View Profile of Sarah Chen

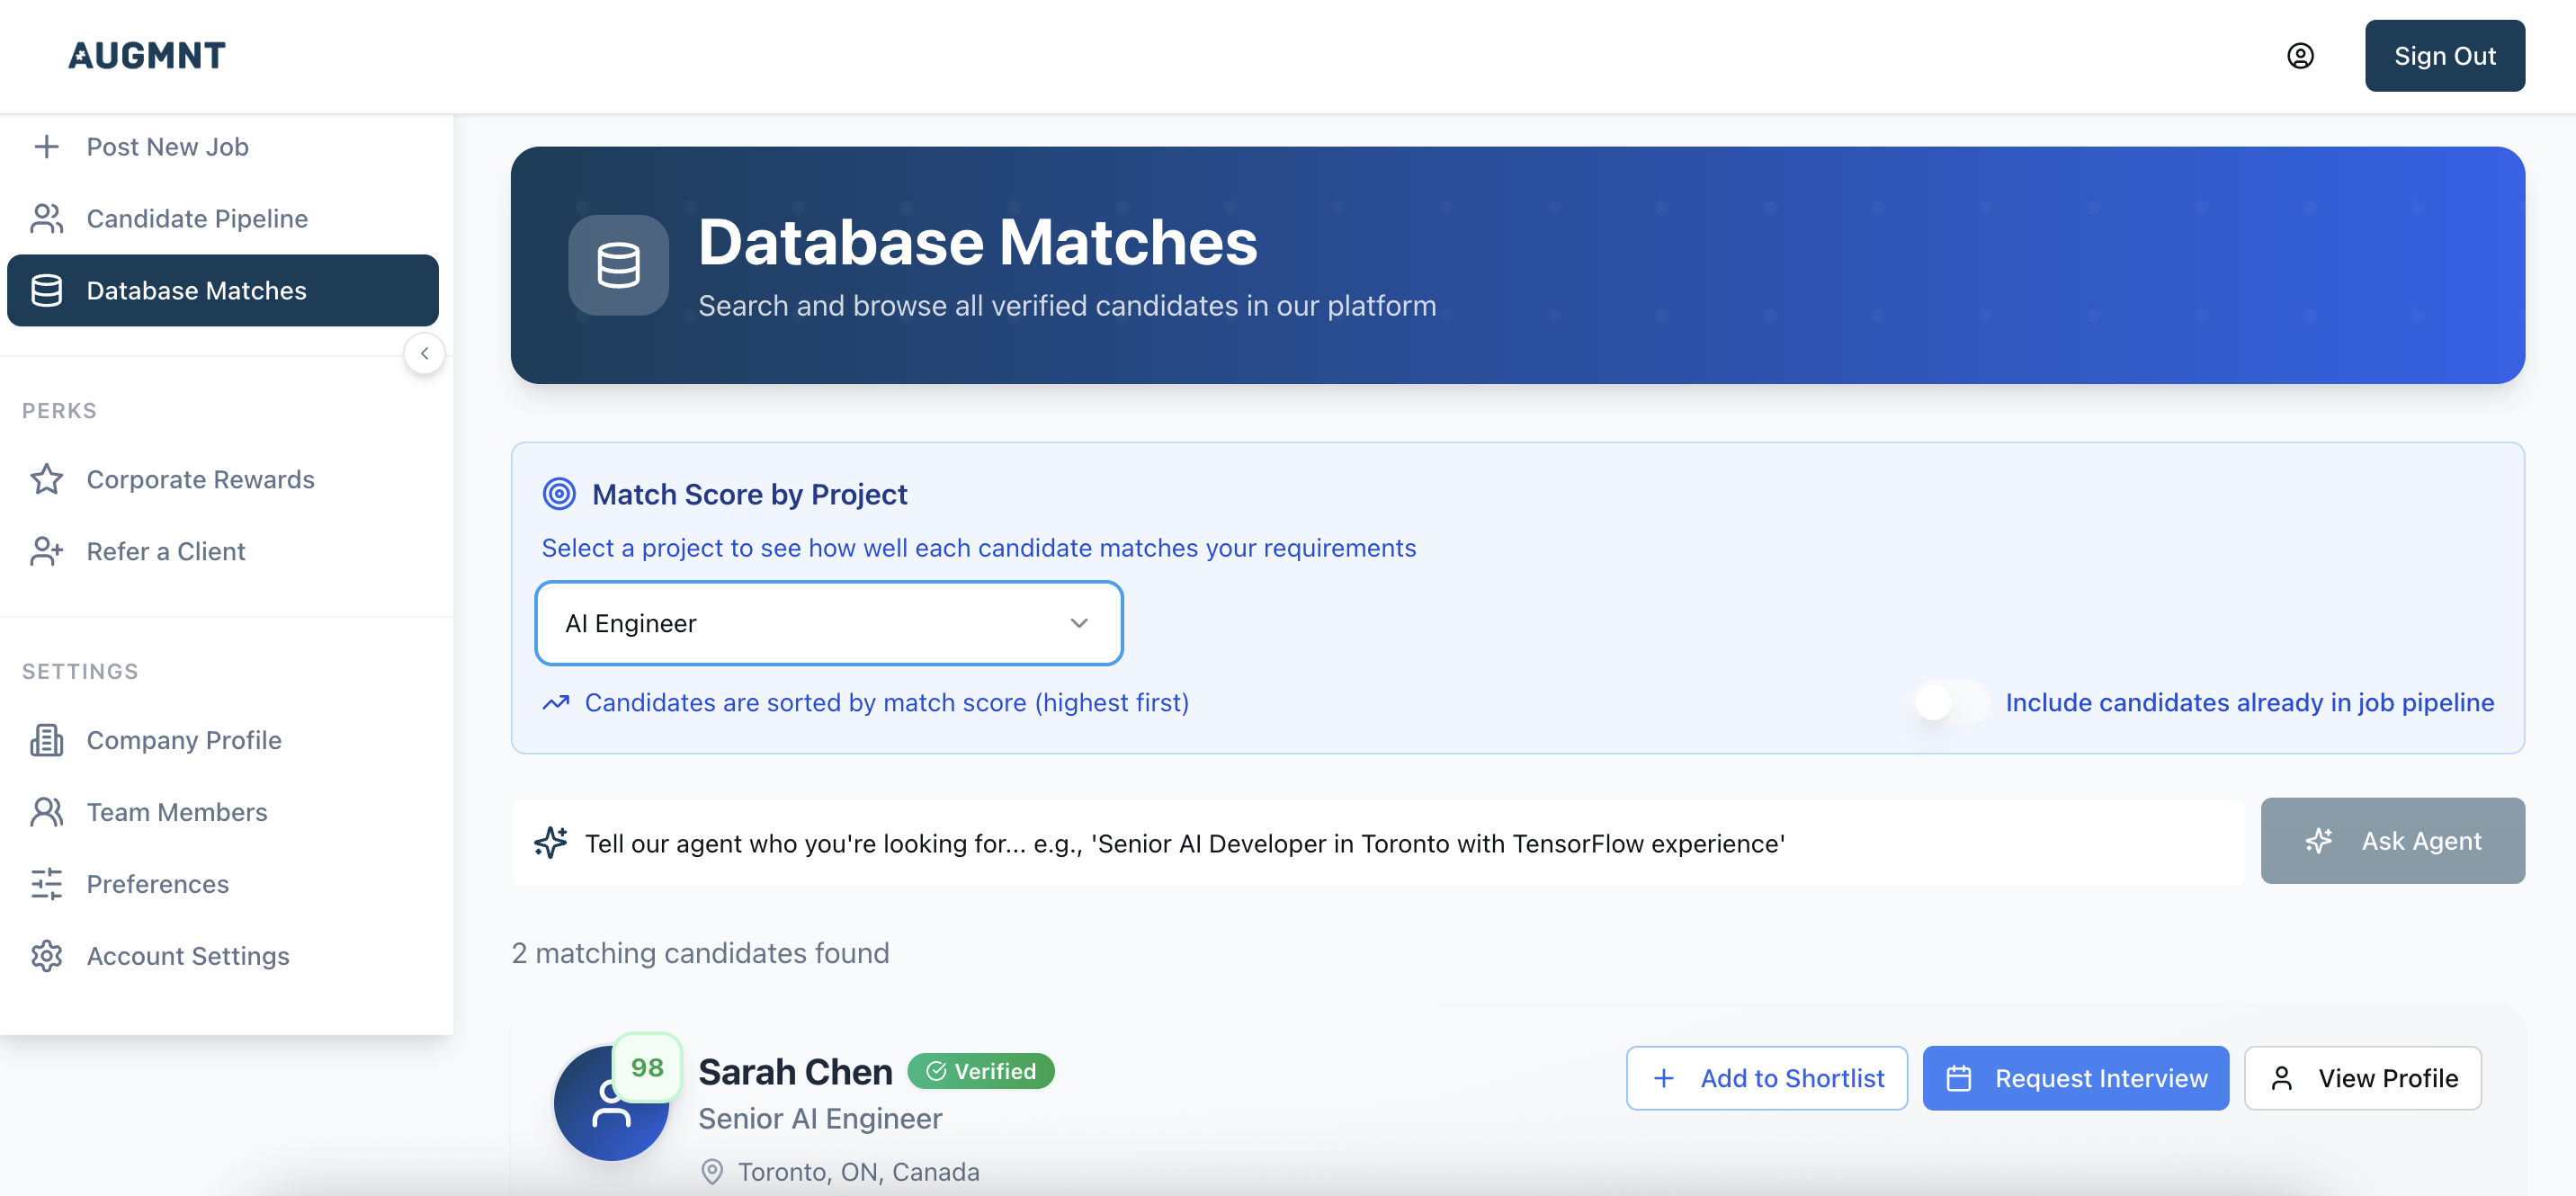[2362, 1078]
